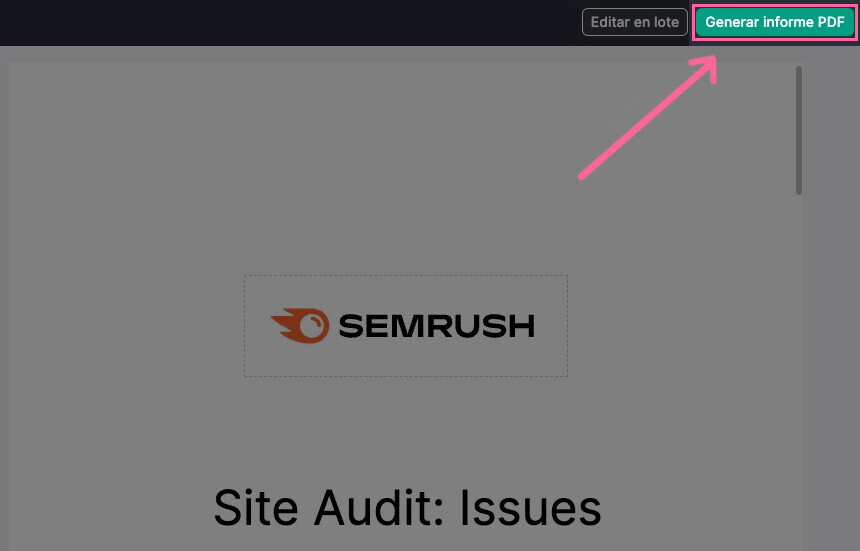Image resolution: width=860 pixels, height=551 pixels.
Task: Click the word Issues in the report title
Action: coord(530,509)
